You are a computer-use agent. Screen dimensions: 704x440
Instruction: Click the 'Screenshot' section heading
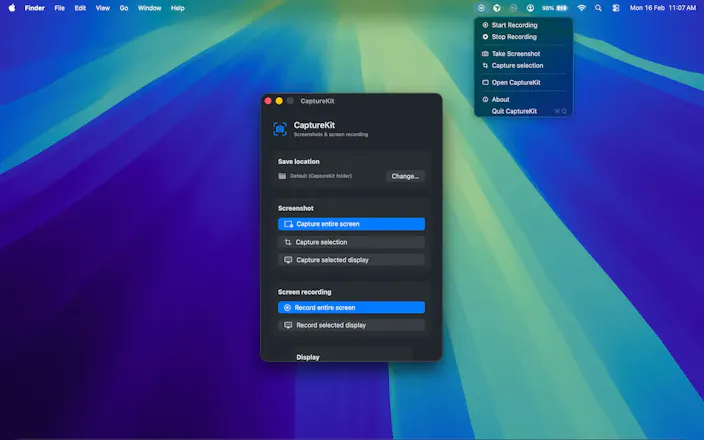pyautogui.click(x=295, y=208)
